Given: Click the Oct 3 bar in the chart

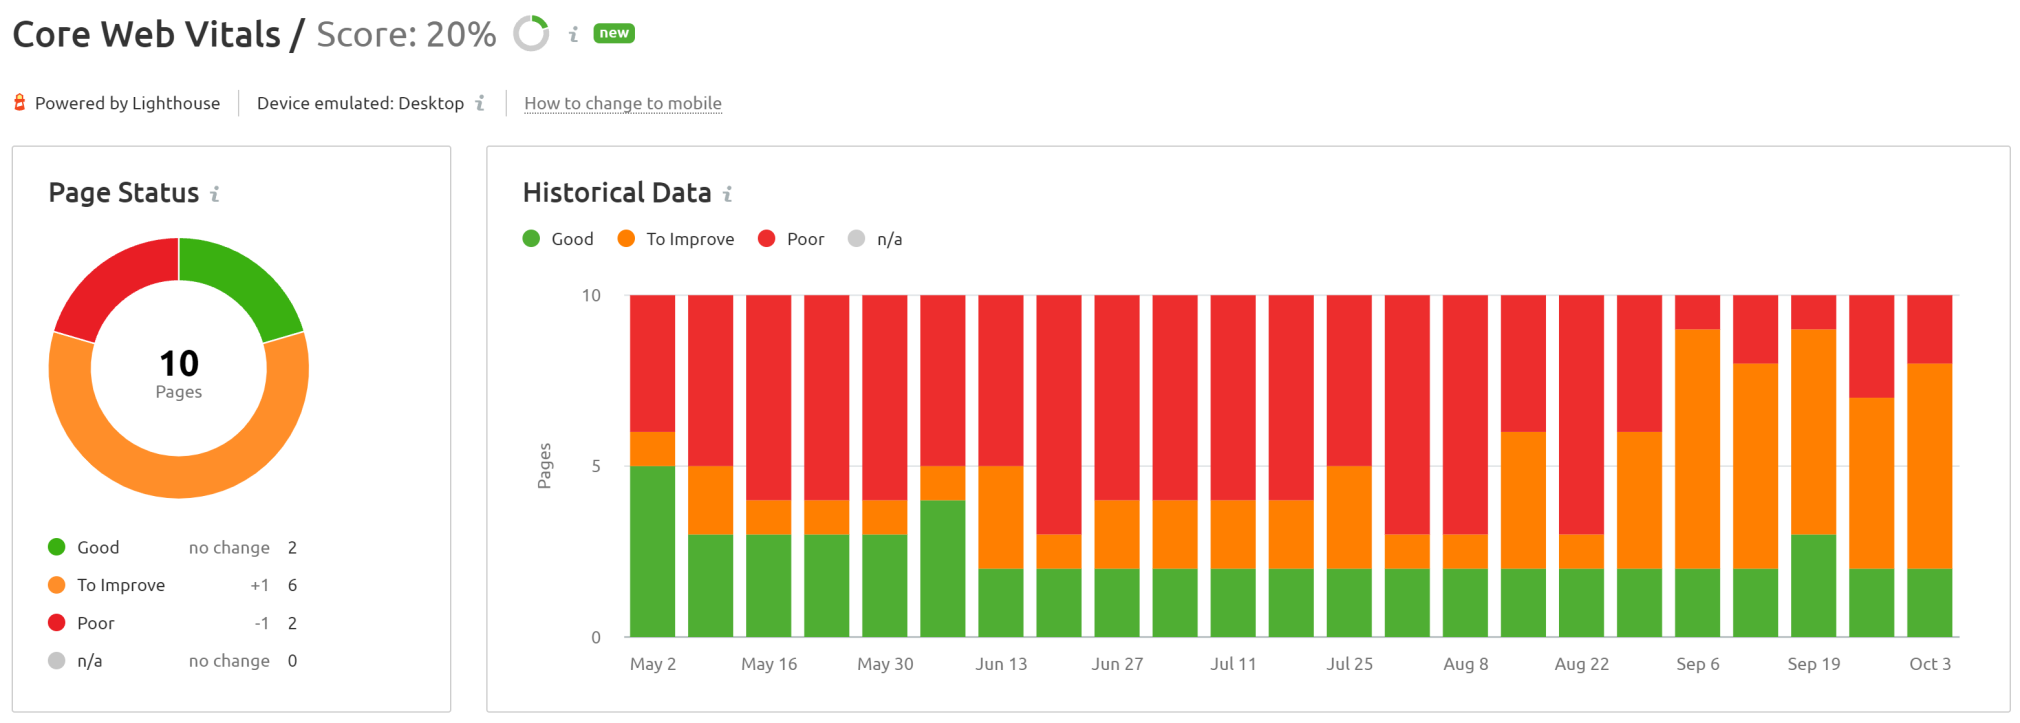Looking at the screenshot, I should [x=1929, y=466].
